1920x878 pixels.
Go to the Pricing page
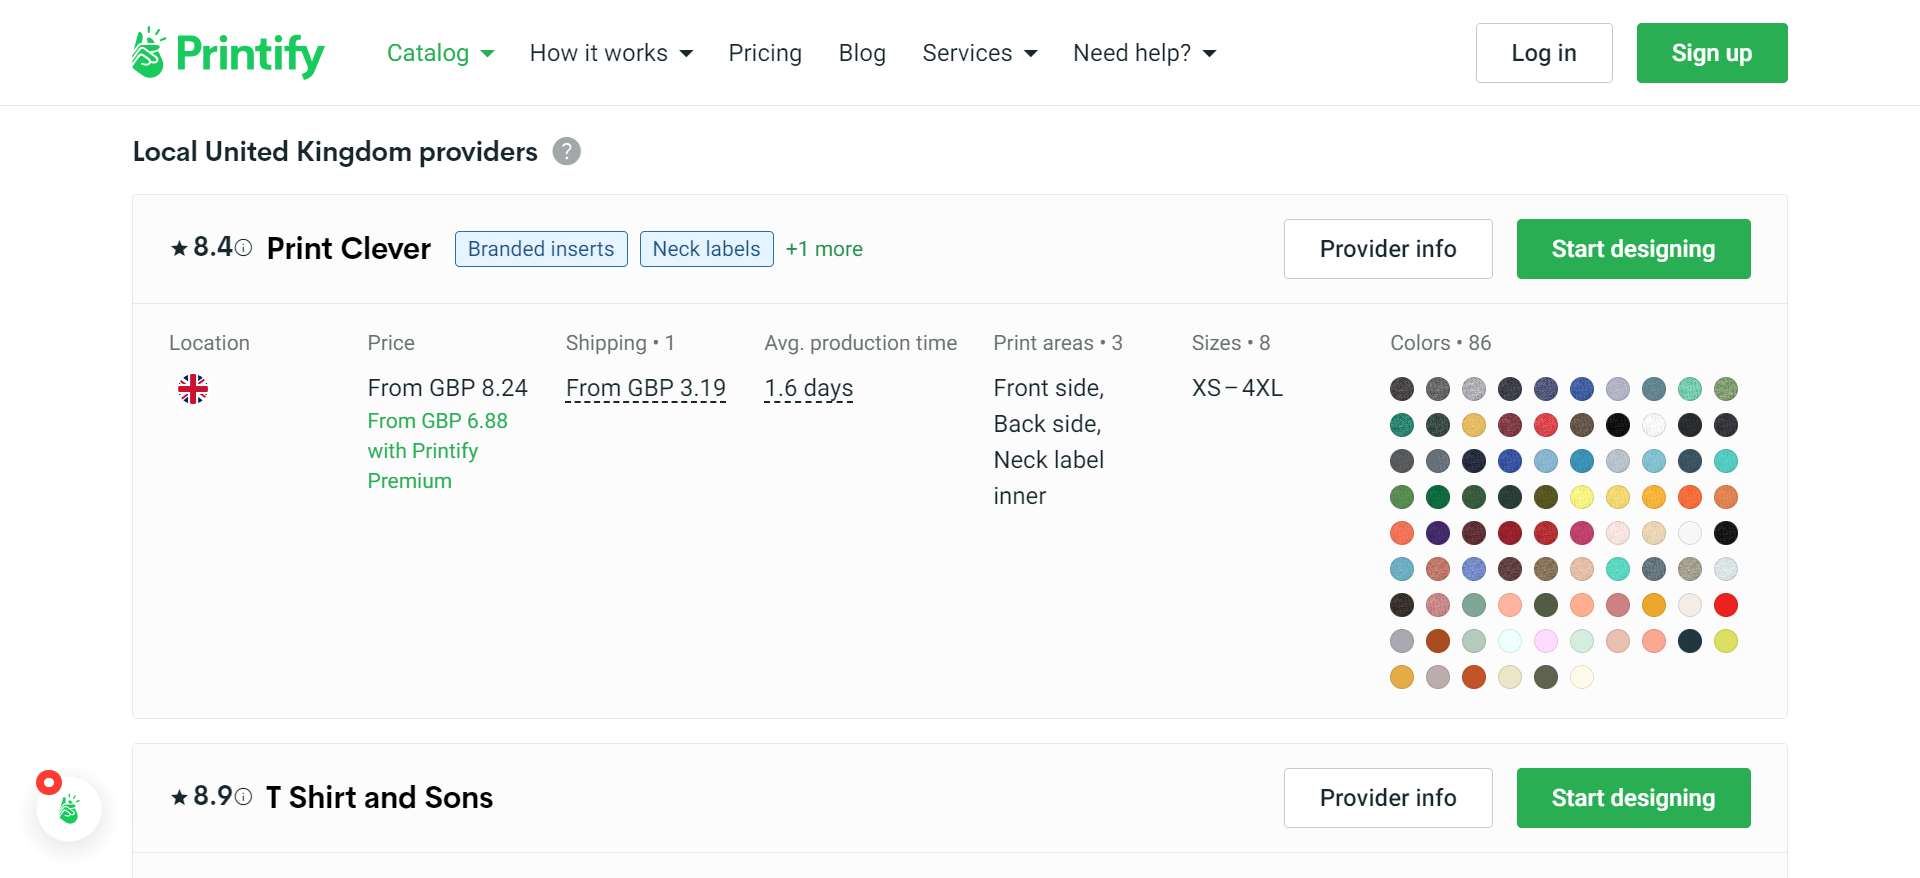tap(765, 53)
